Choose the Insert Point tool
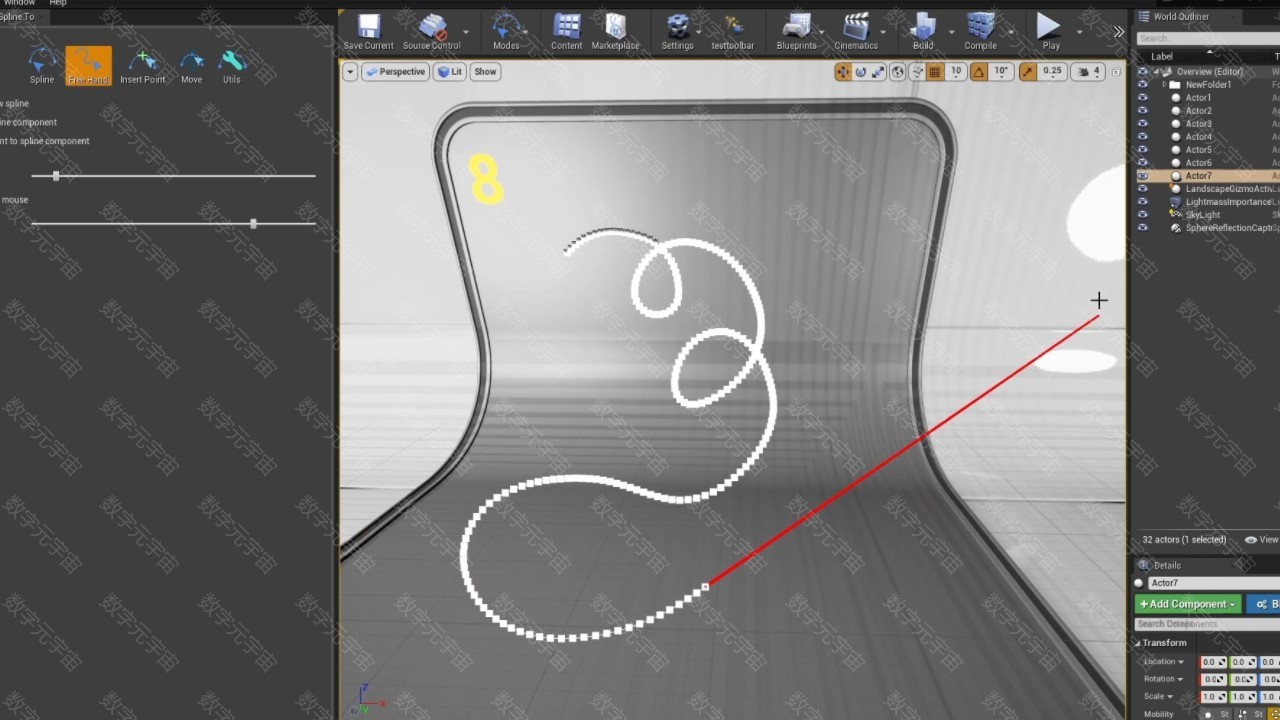The image size is (1280, 720). (143, 66)
